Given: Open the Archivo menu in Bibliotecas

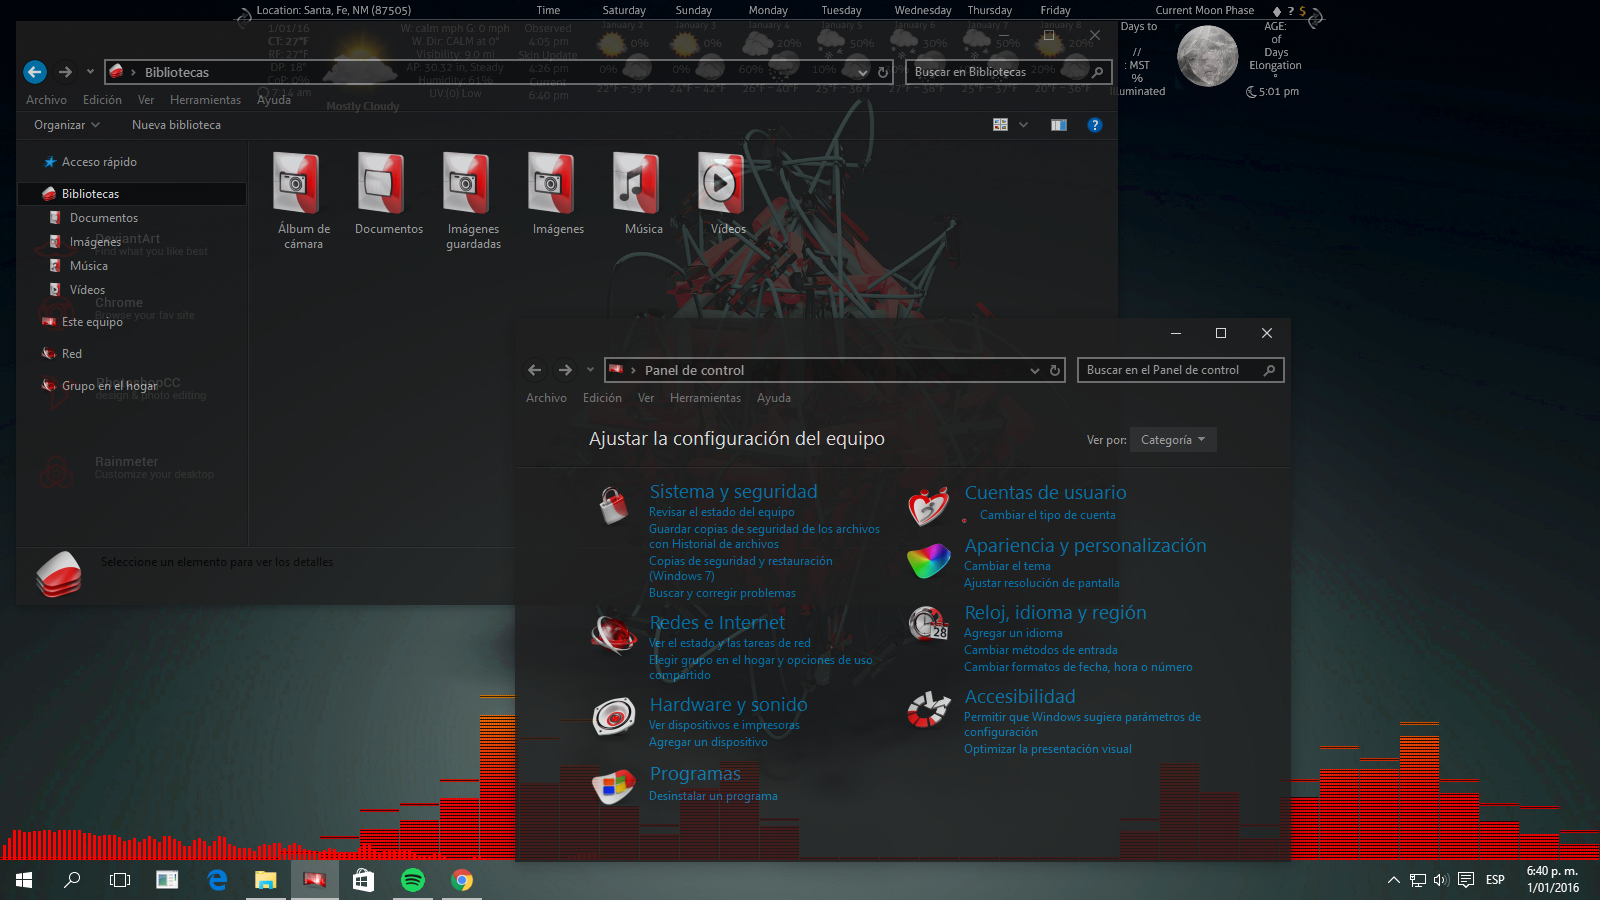Looking at the screenshot, I should tap(46, 100).
